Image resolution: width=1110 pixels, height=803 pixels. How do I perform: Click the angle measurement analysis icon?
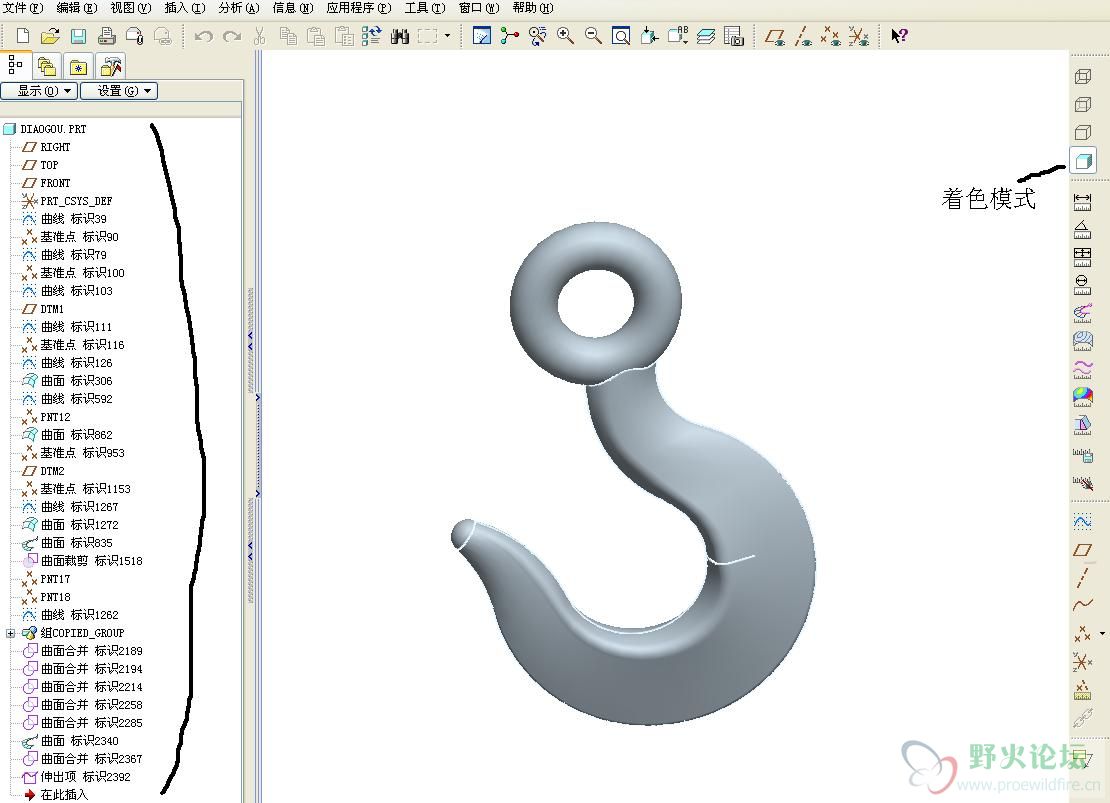(x=1082, y=229)
